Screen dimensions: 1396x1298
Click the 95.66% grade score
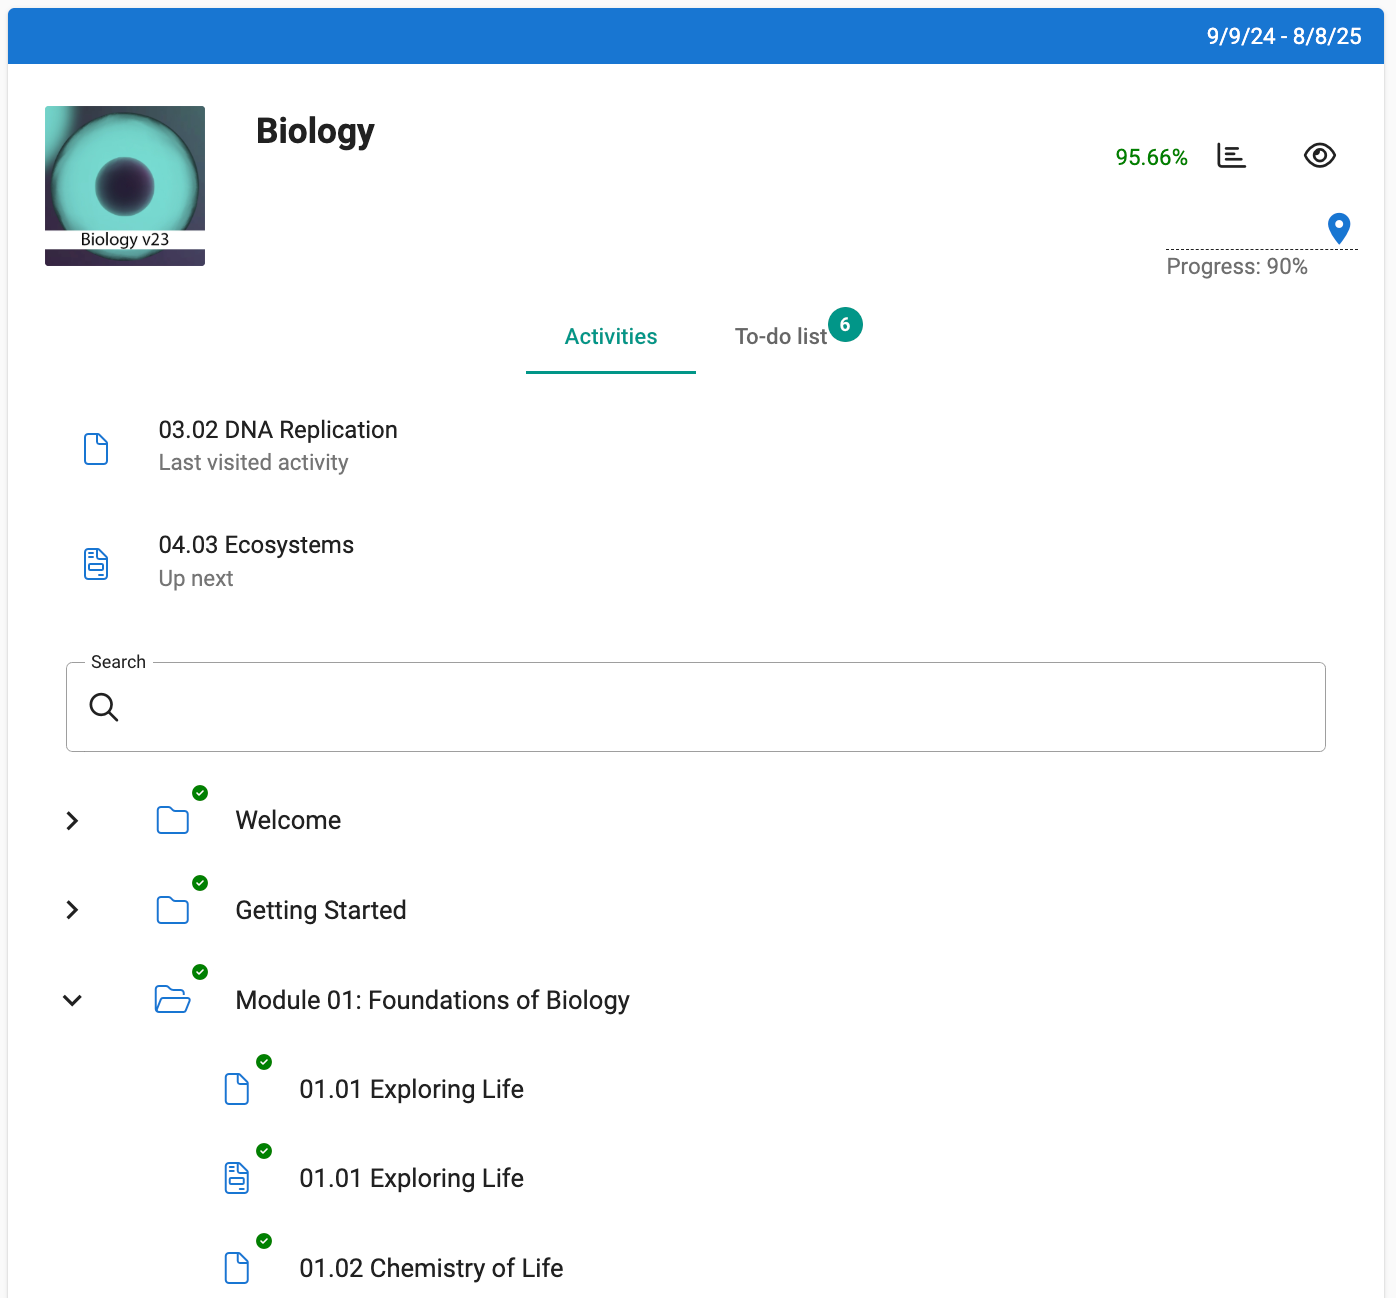pos(1151,158)
